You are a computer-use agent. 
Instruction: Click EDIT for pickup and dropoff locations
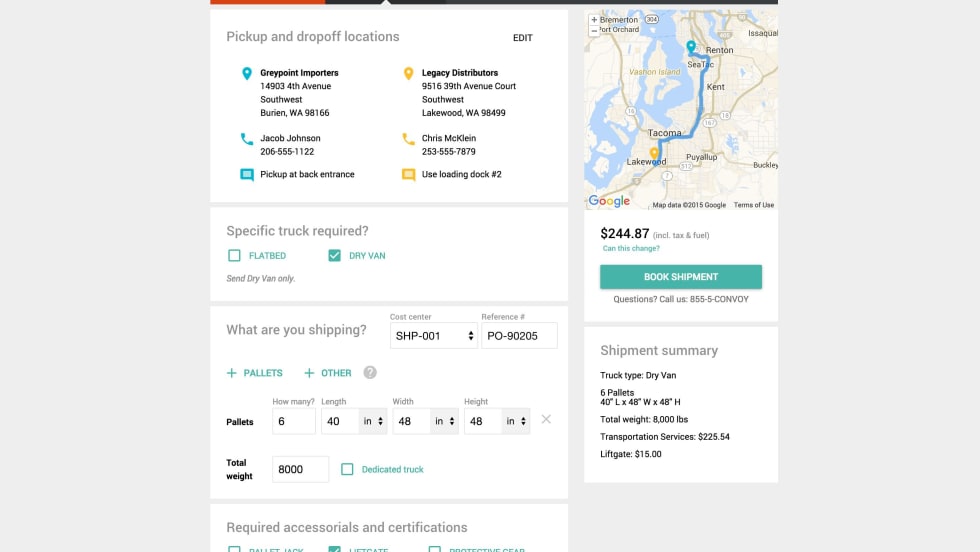(x=523, y=38)
